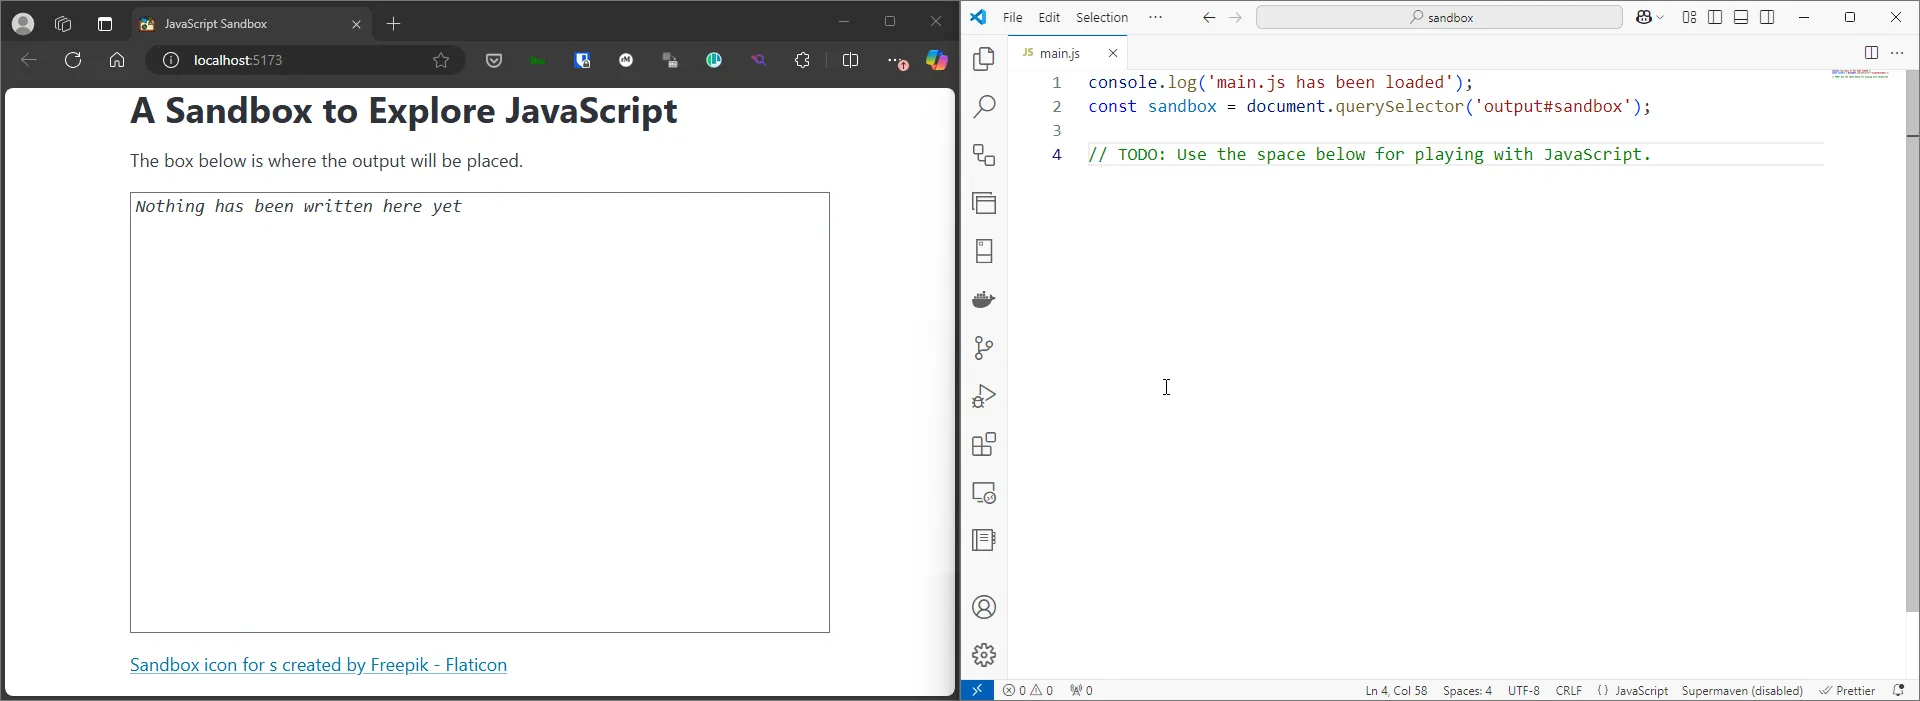Open the Selection menu in VS Code
Viewport: 1920px width, 701px height.
coord(1102,17)
